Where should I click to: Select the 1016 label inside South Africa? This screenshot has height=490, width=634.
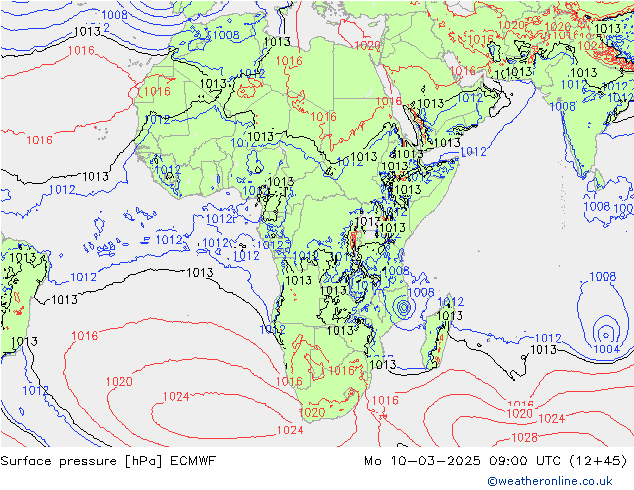(x=341, y=370)
